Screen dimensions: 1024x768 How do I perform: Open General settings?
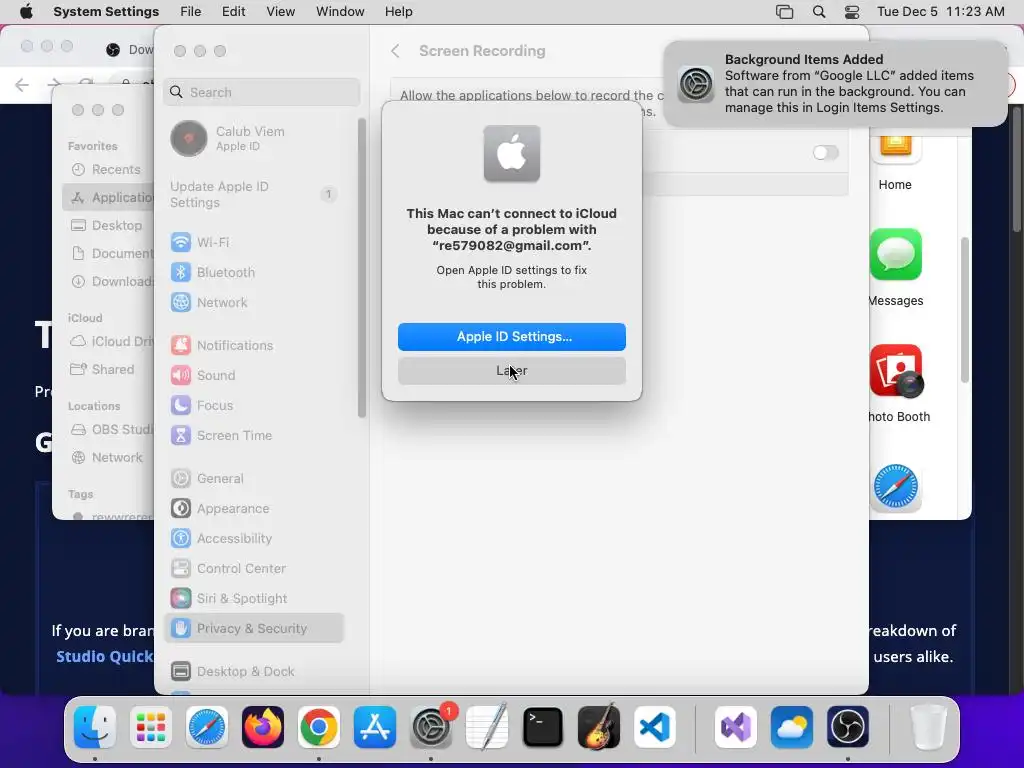coord(255,479)
